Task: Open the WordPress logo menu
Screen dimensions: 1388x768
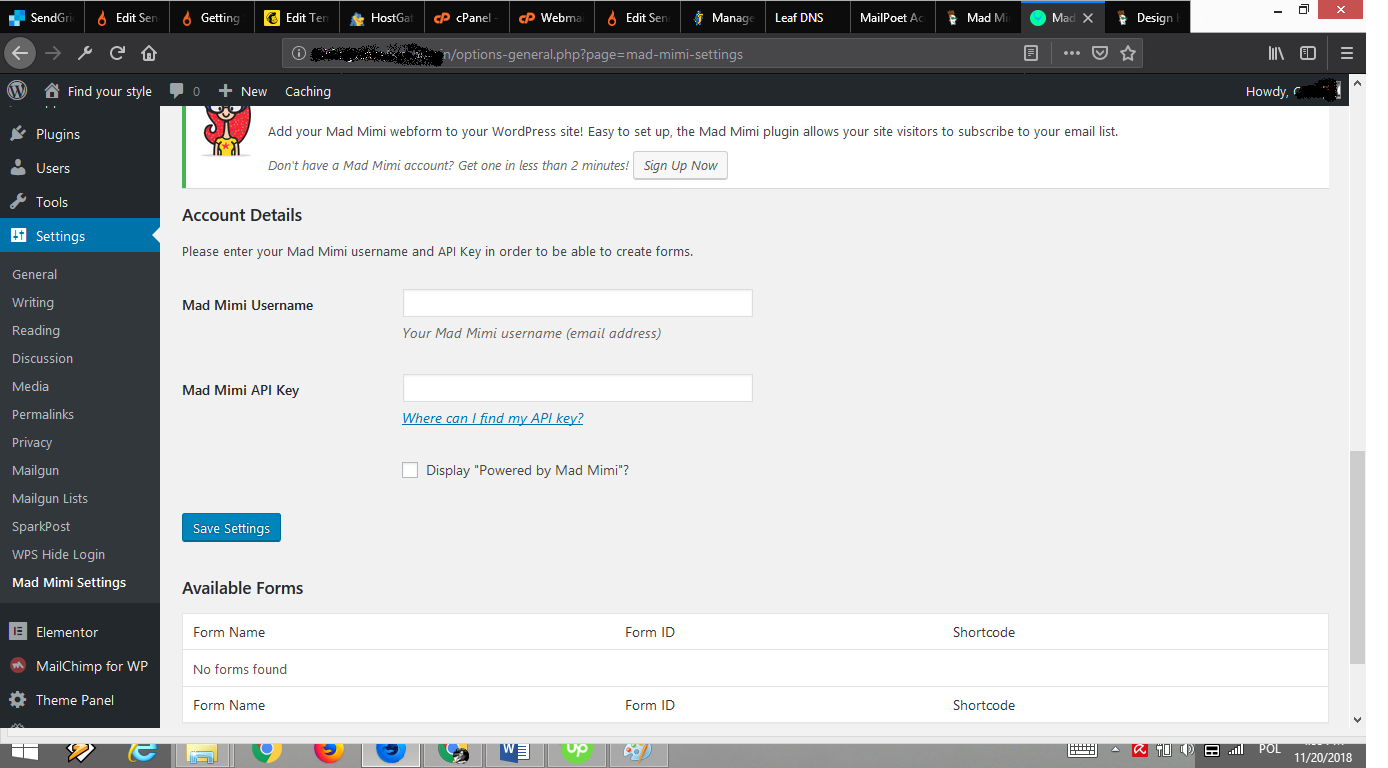Action: [x=17, y=91]
